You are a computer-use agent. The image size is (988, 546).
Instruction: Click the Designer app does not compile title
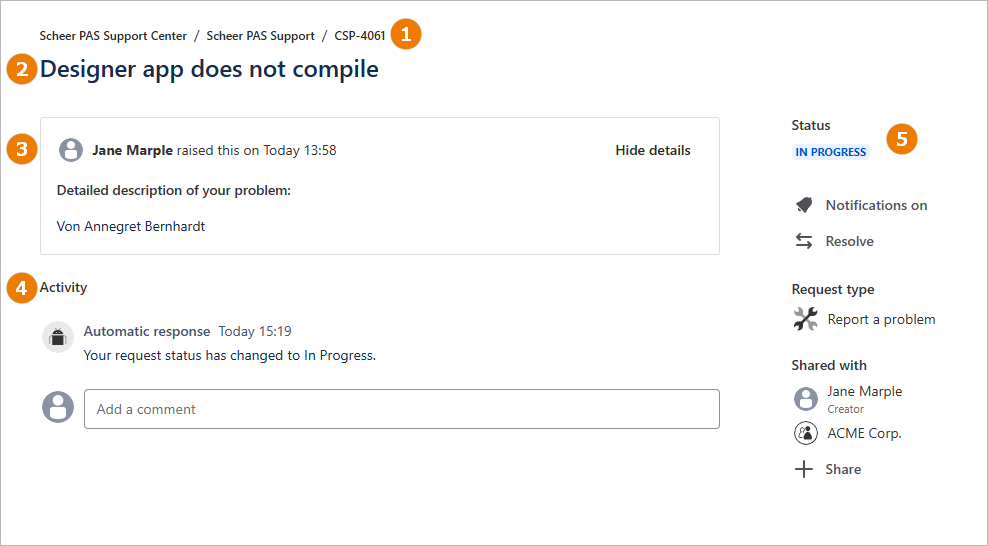pyautogui.click(x=209, y=69)
